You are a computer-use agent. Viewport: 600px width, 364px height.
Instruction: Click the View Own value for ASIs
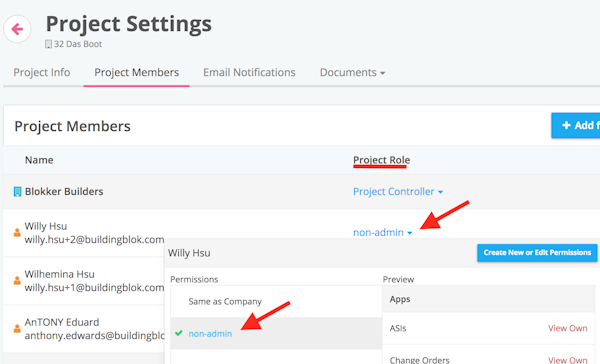[567, 328]
